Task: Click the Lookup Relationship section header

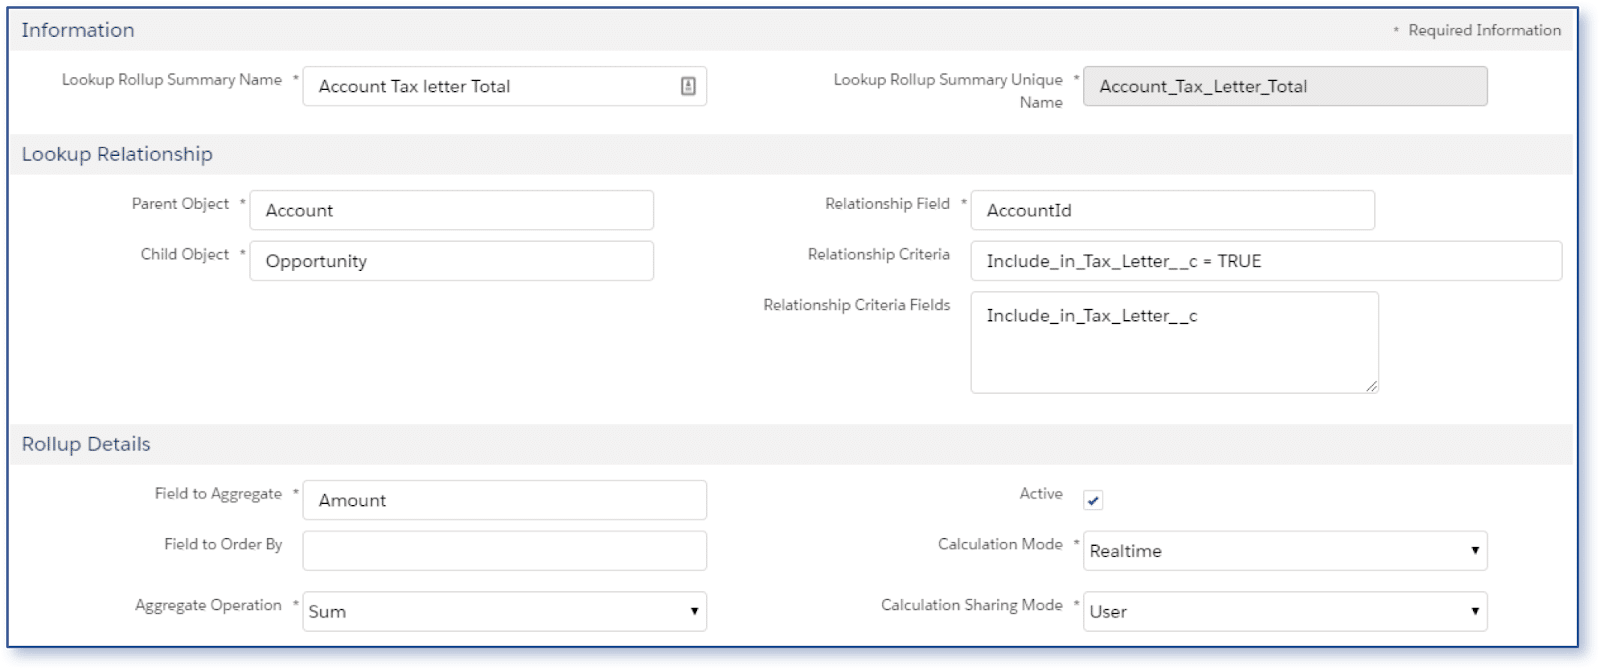Action: pos(117,155)
